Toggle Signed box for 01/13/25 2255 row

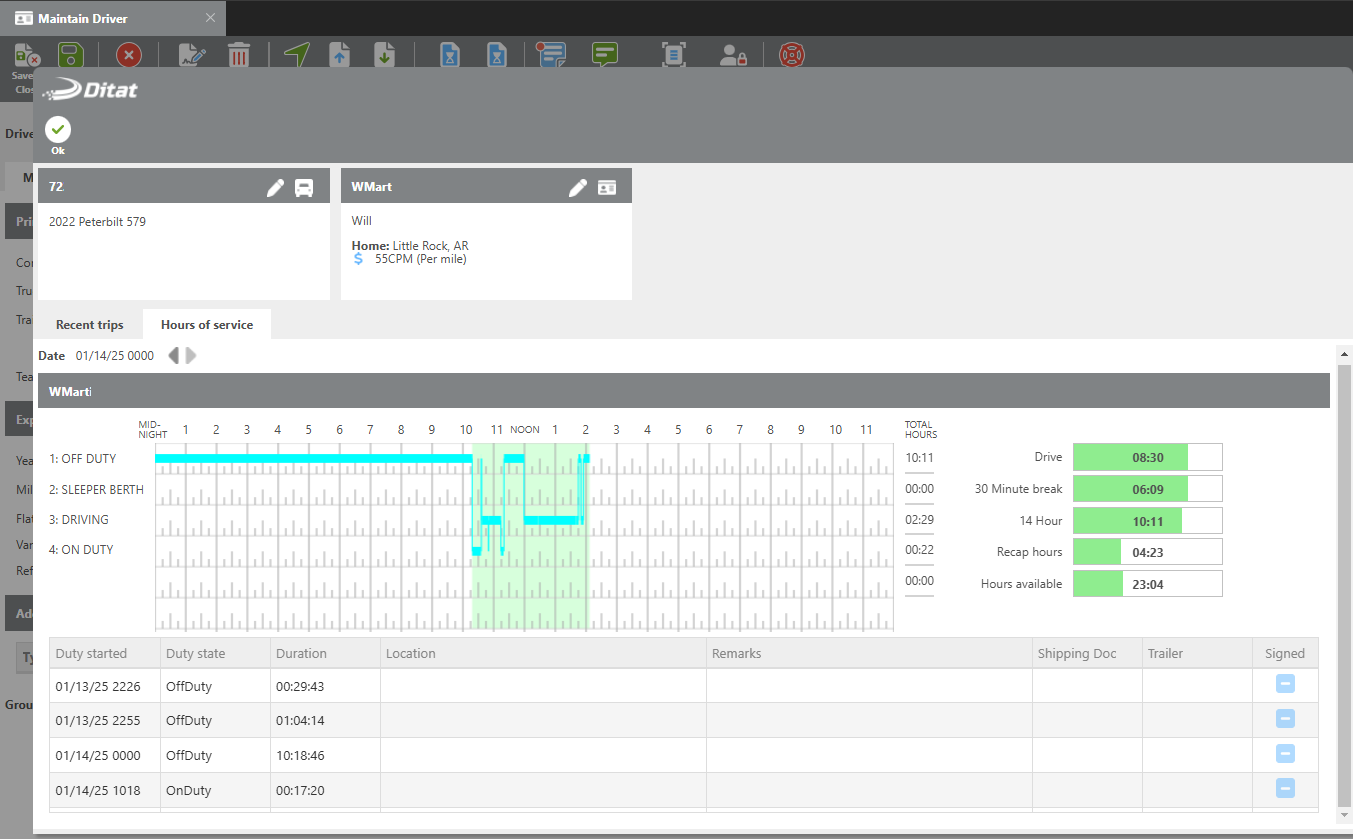[x=1285, y=719]
